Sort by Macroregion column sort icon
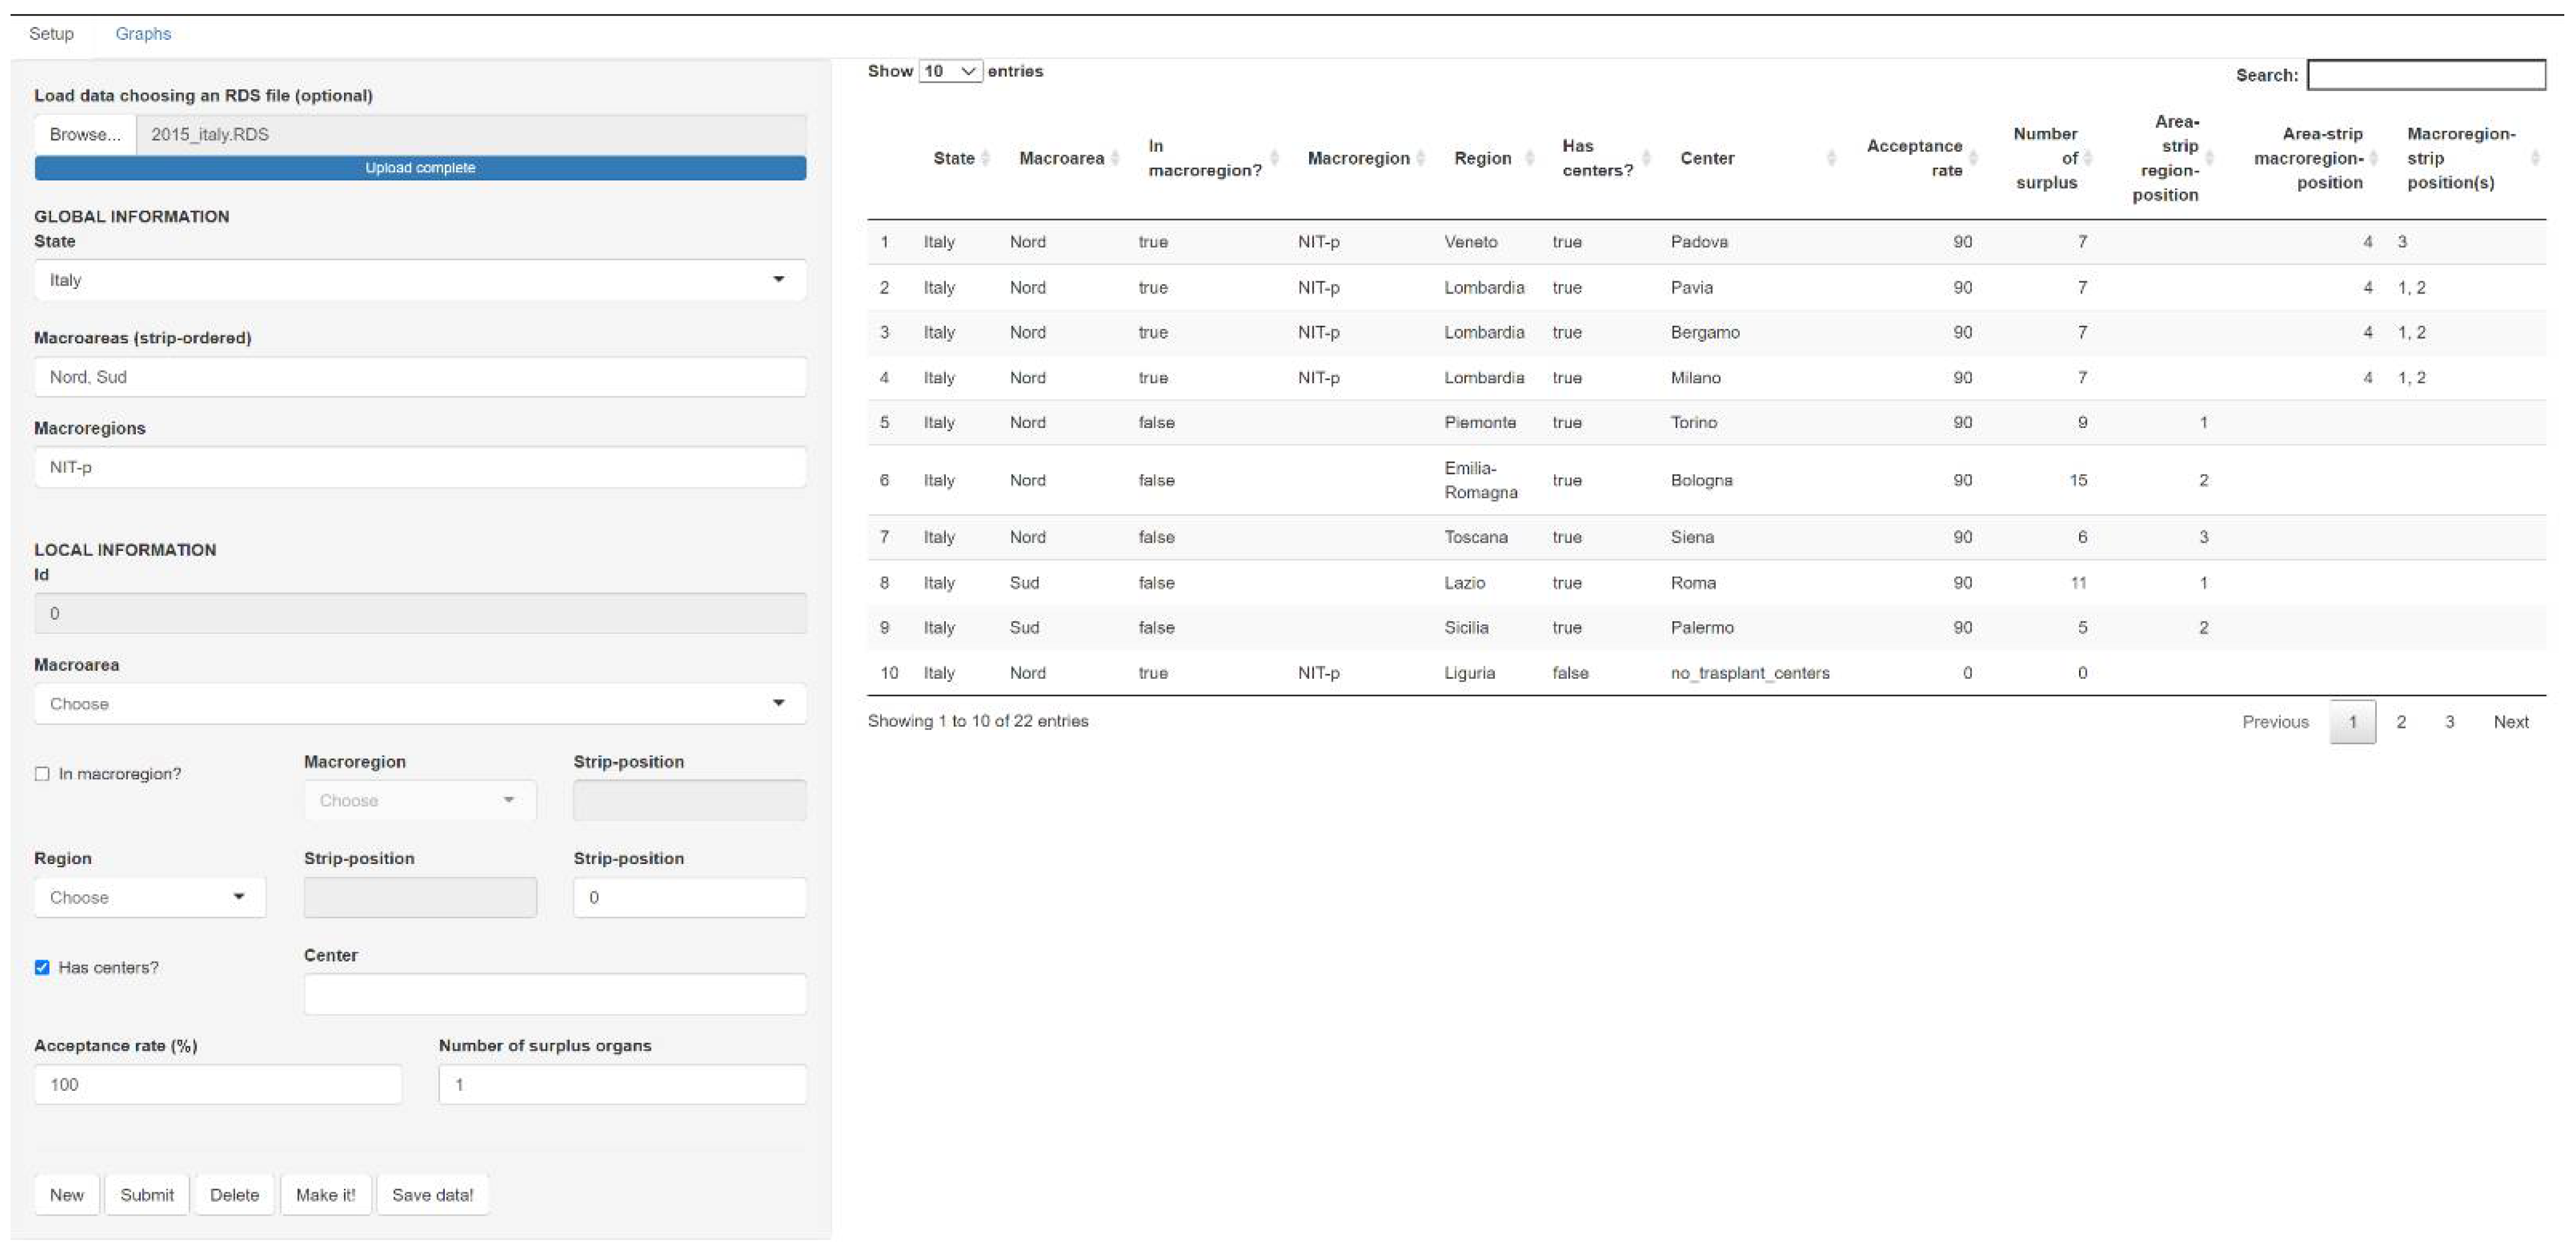Screen dimensions: 2576x1252 point(1420,158)
